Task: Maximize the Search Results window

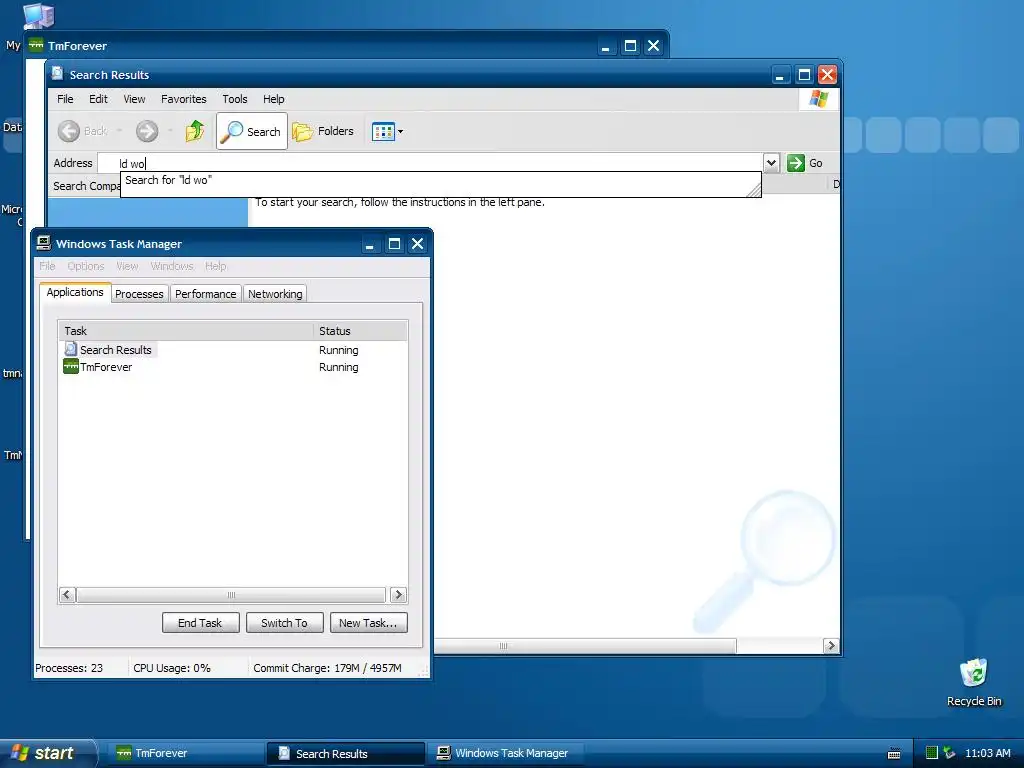Action: [804, 74]
